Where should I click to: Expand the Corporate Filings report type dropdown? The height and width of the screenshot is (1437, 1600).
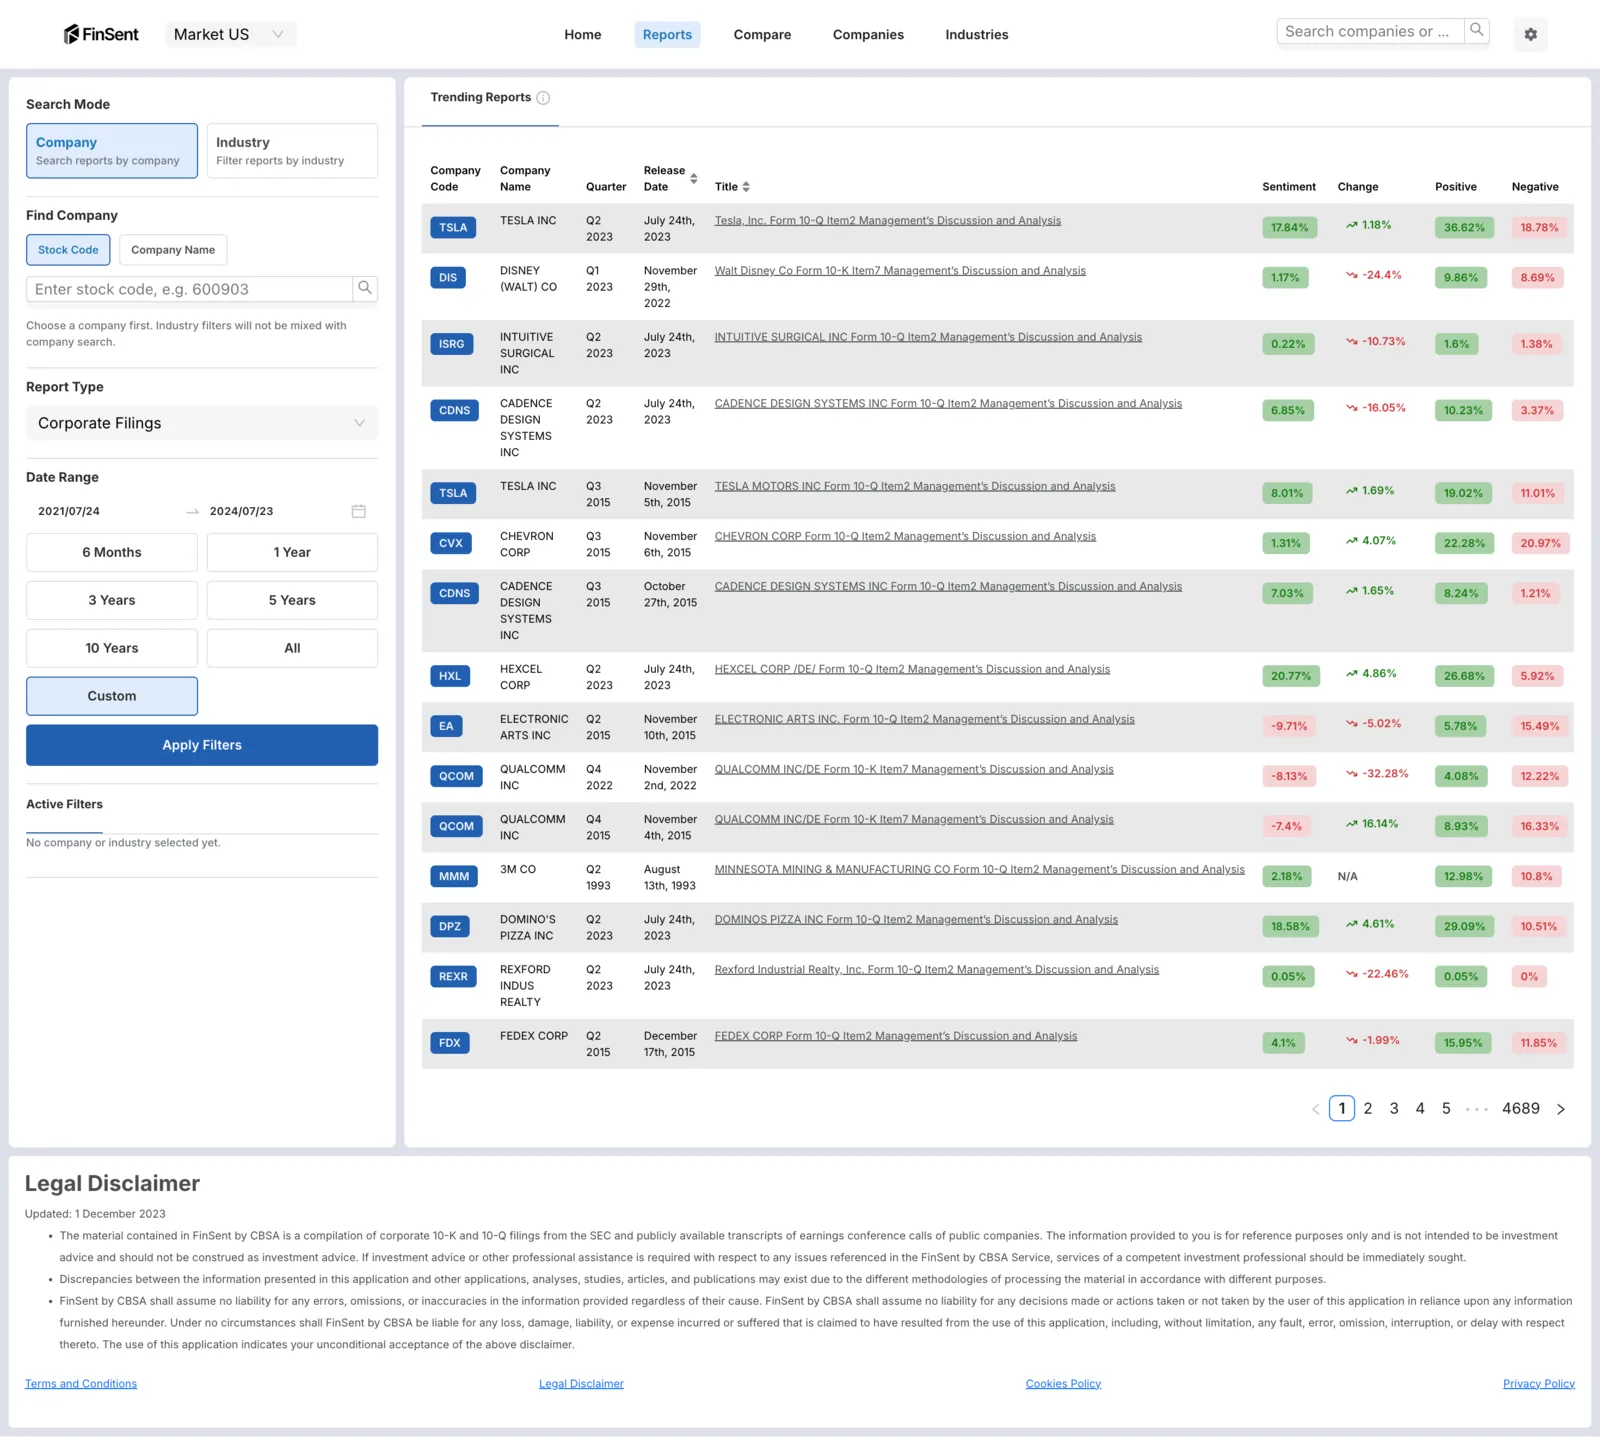point(202,423)
